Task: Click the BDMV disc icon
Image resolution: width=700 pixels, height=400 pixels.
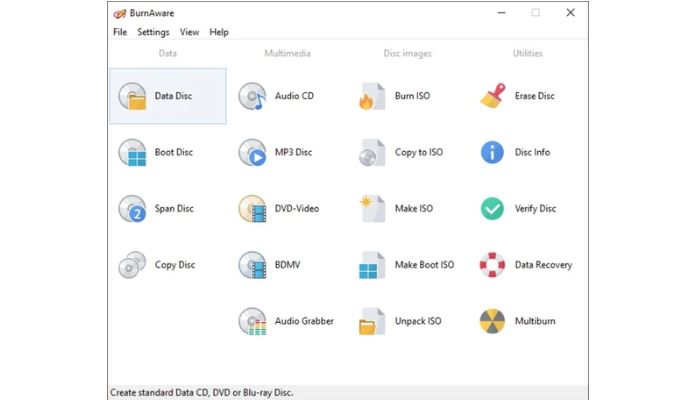Action: coord(252,265)
